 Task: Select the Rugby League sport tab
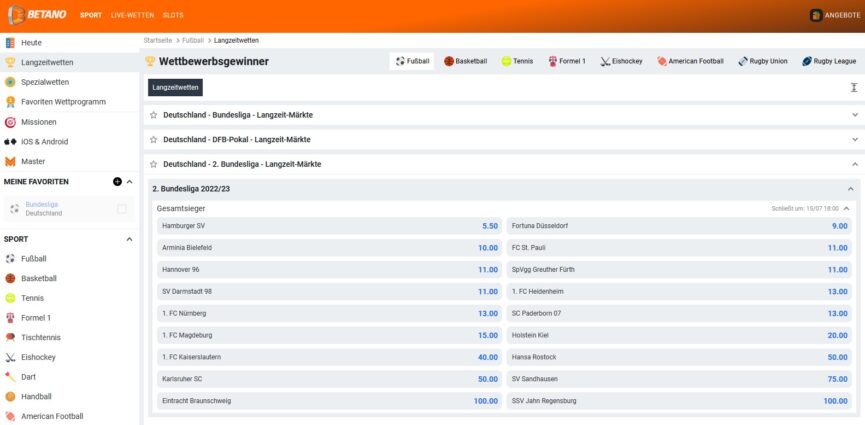click(x=829, y=61)
